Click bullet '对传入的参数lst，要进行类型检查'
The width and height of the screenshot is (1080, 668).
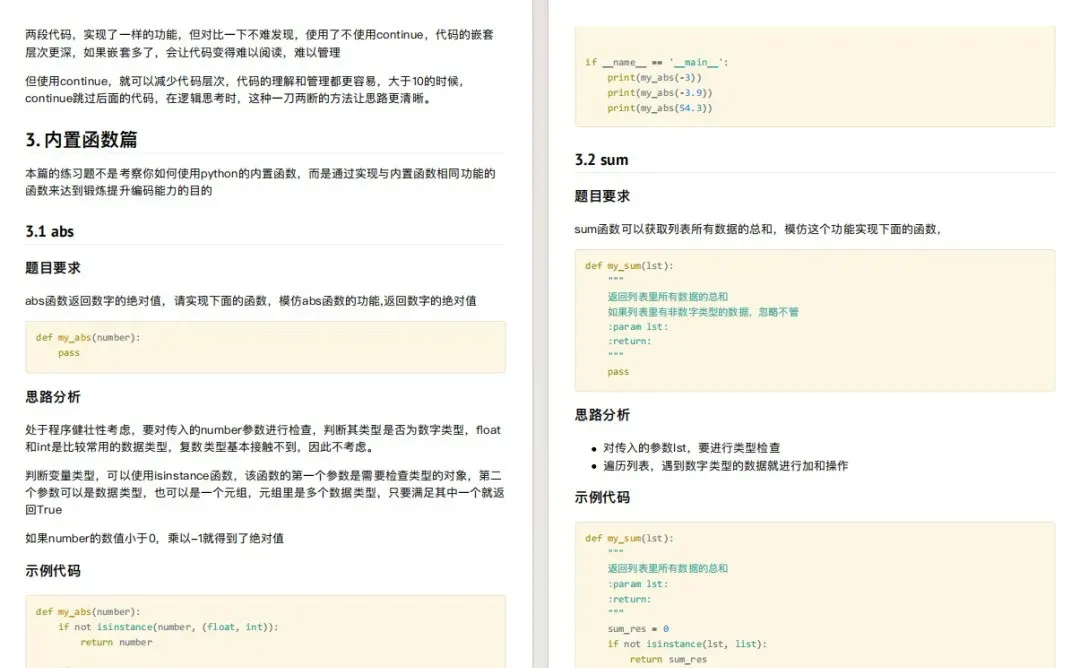click(692, 448)
